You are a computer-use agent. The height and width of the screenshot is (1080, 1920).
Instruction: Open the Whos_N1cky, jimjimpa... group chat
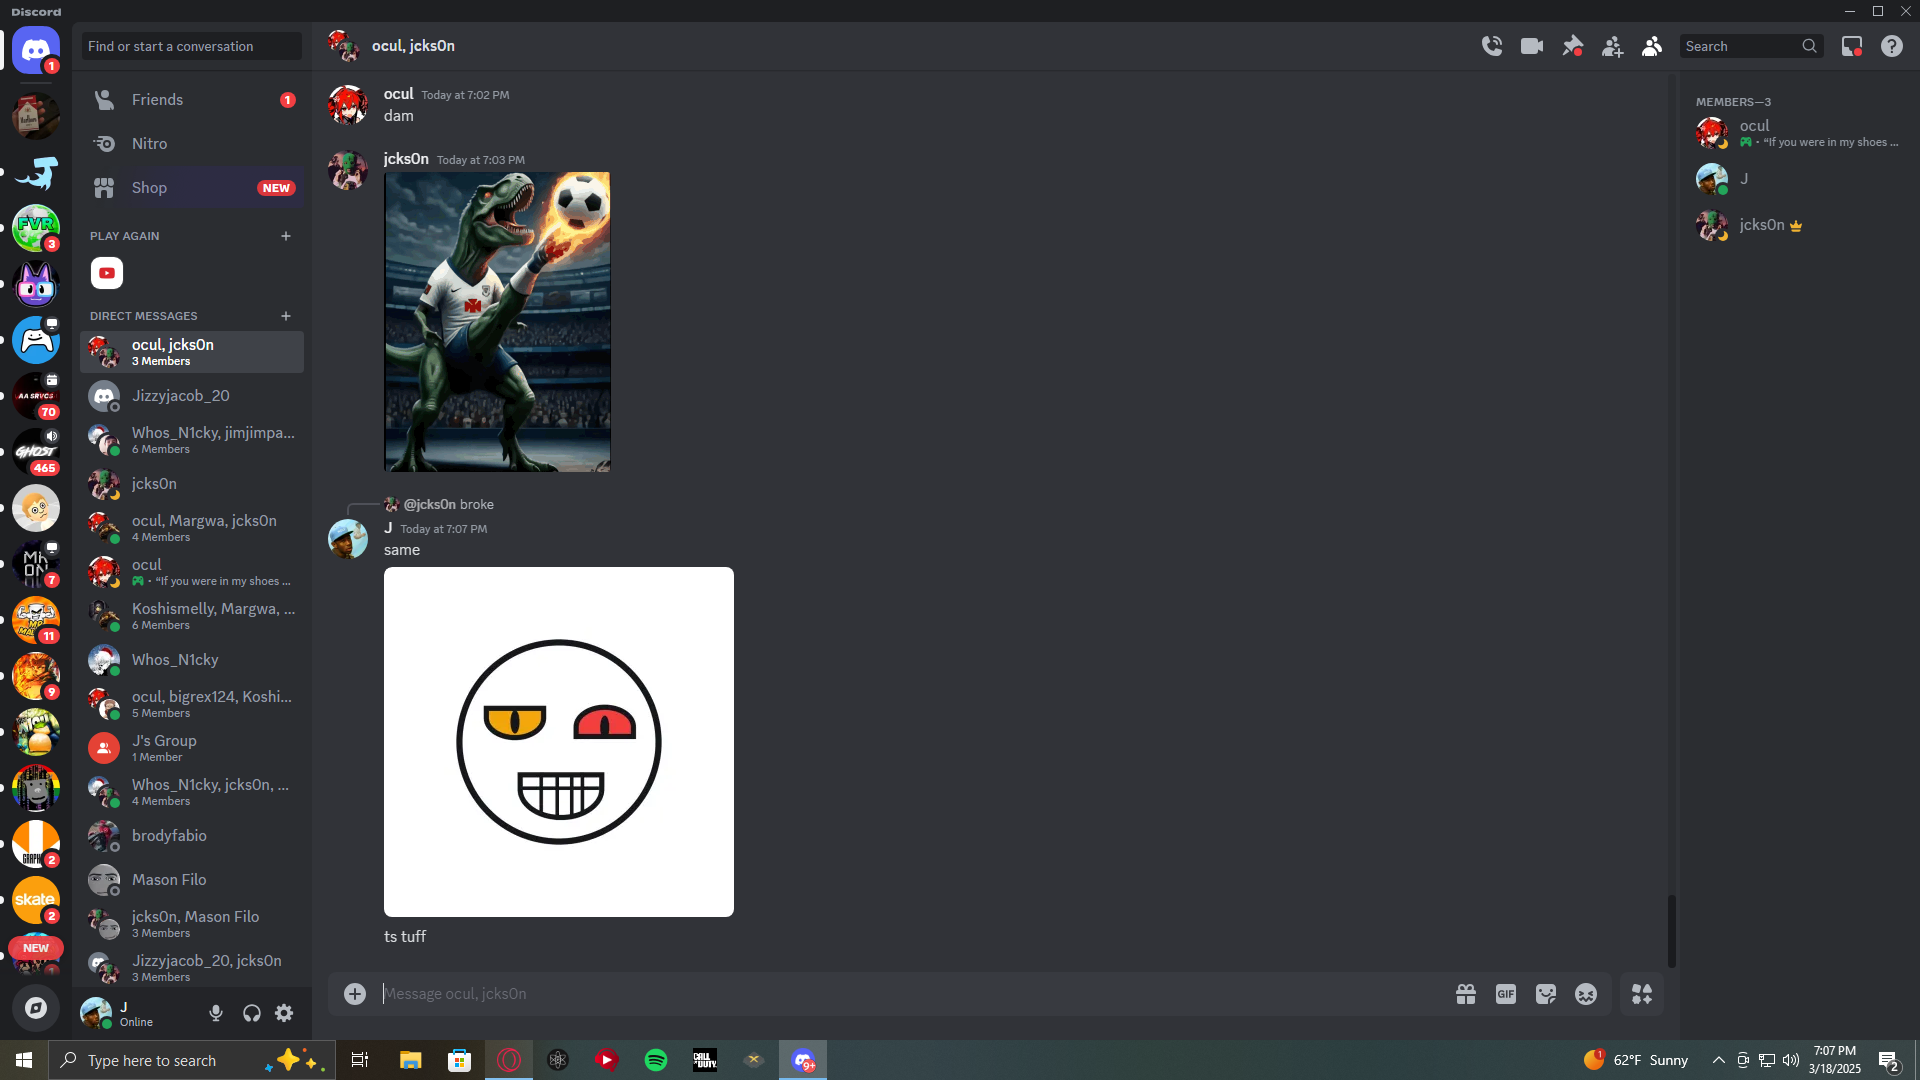[x=192, y=440]
